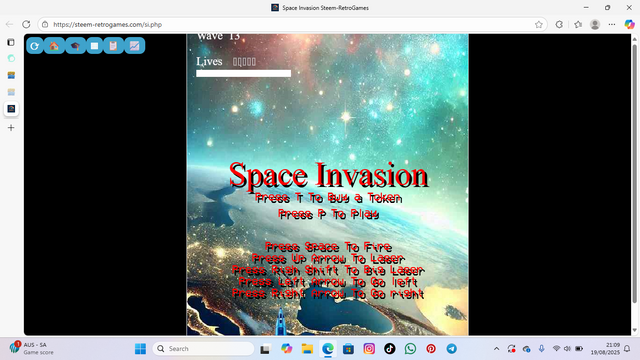This screenshot has width=640, height=360.
Task: Click the page vertical scrollbar
Action: pos(634,173)
